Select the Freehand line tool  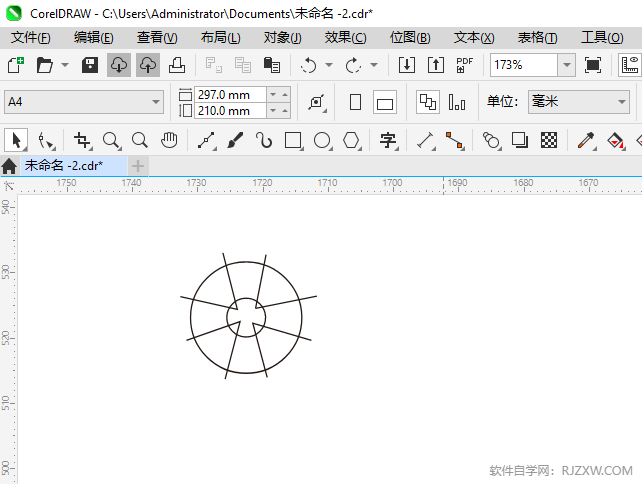(x=207, y=140)
